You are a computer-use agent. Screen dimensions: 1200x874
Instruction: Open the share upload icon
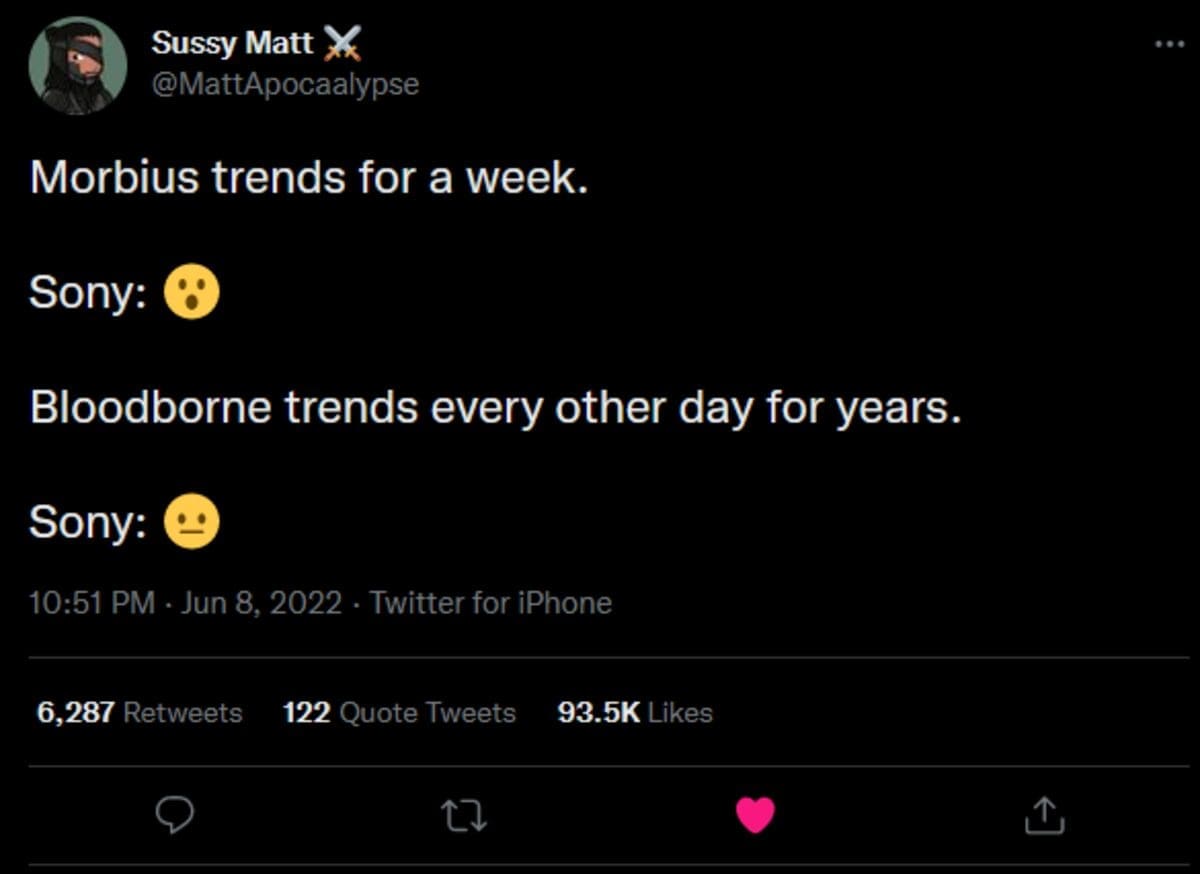[1044, 815]
